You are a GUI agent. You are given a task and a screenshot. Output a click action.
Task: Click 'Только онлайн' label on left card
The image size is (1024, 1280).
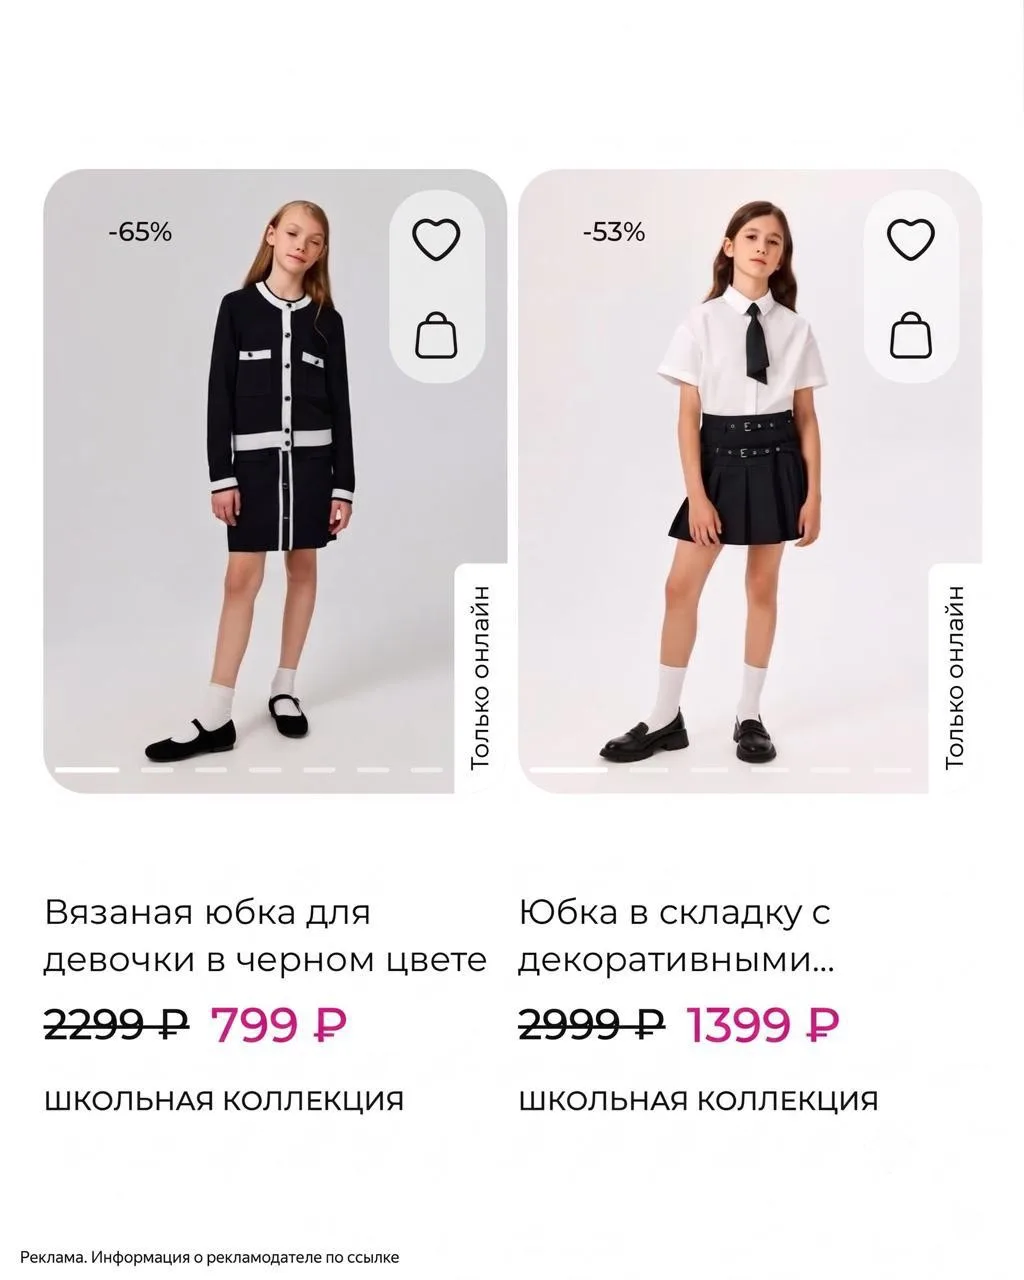481,678
